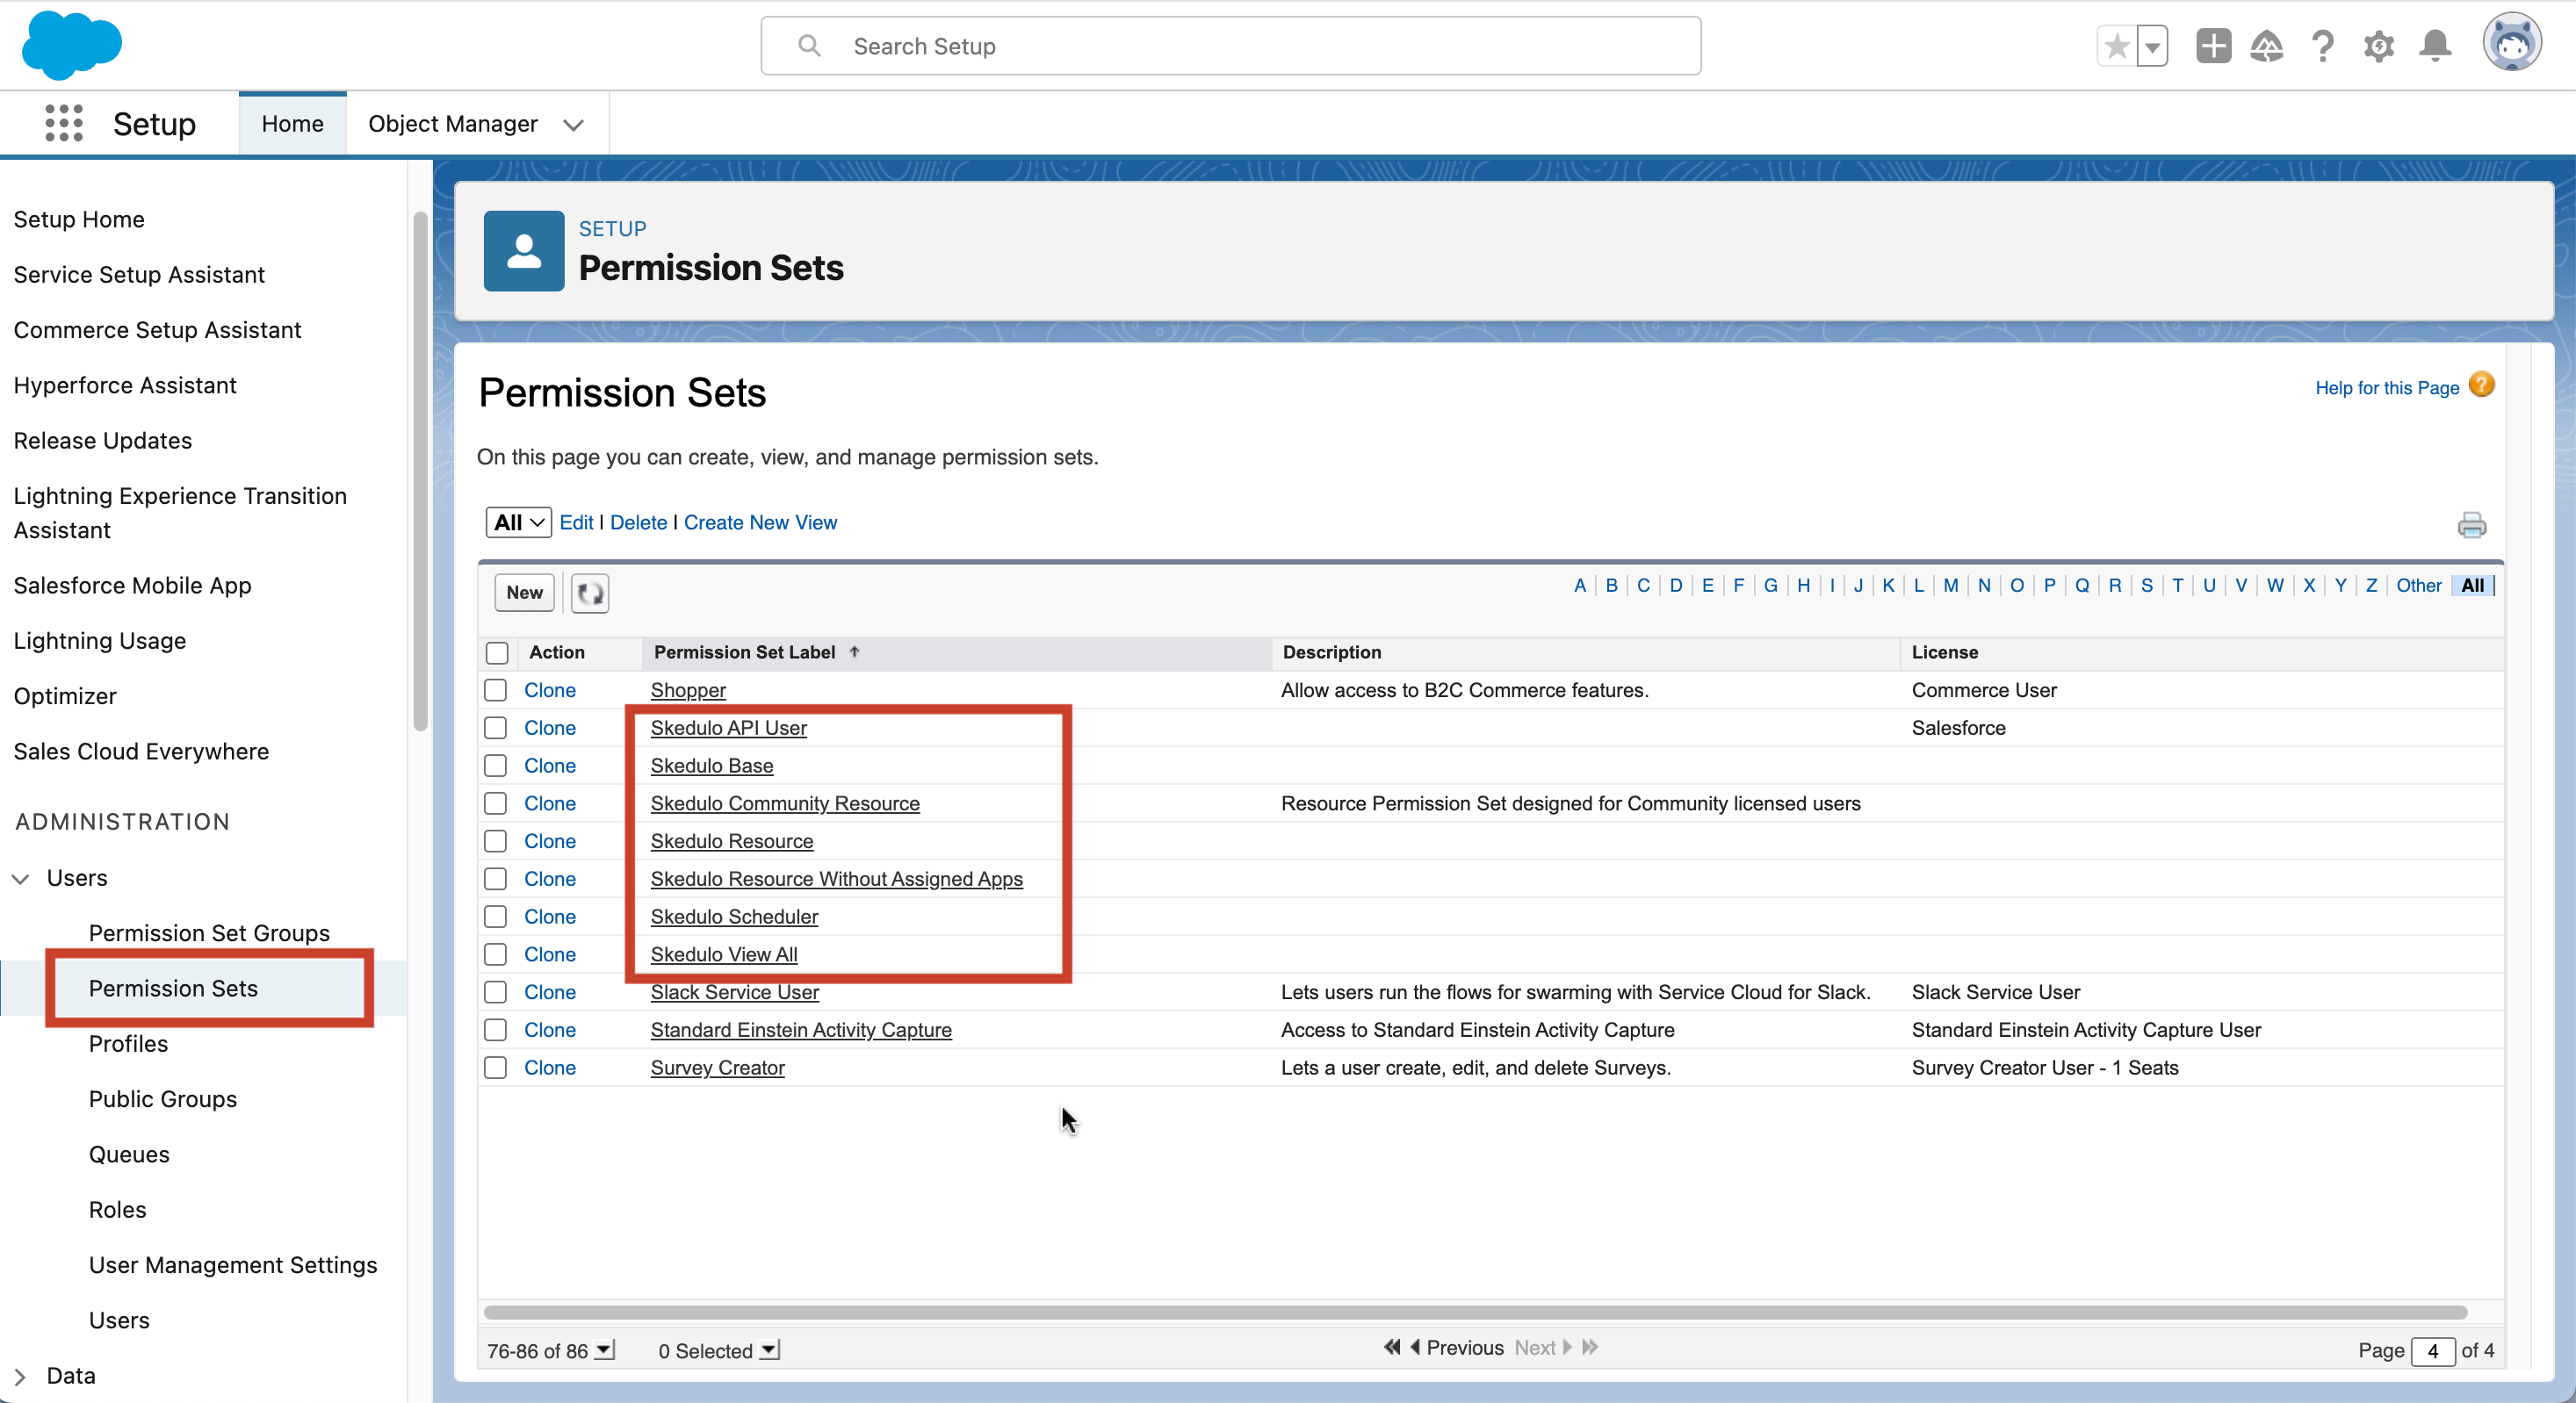Check the checkbox next to Shopper permission set
This screenshot has height=1403, width=2576.
coord(500,689)
